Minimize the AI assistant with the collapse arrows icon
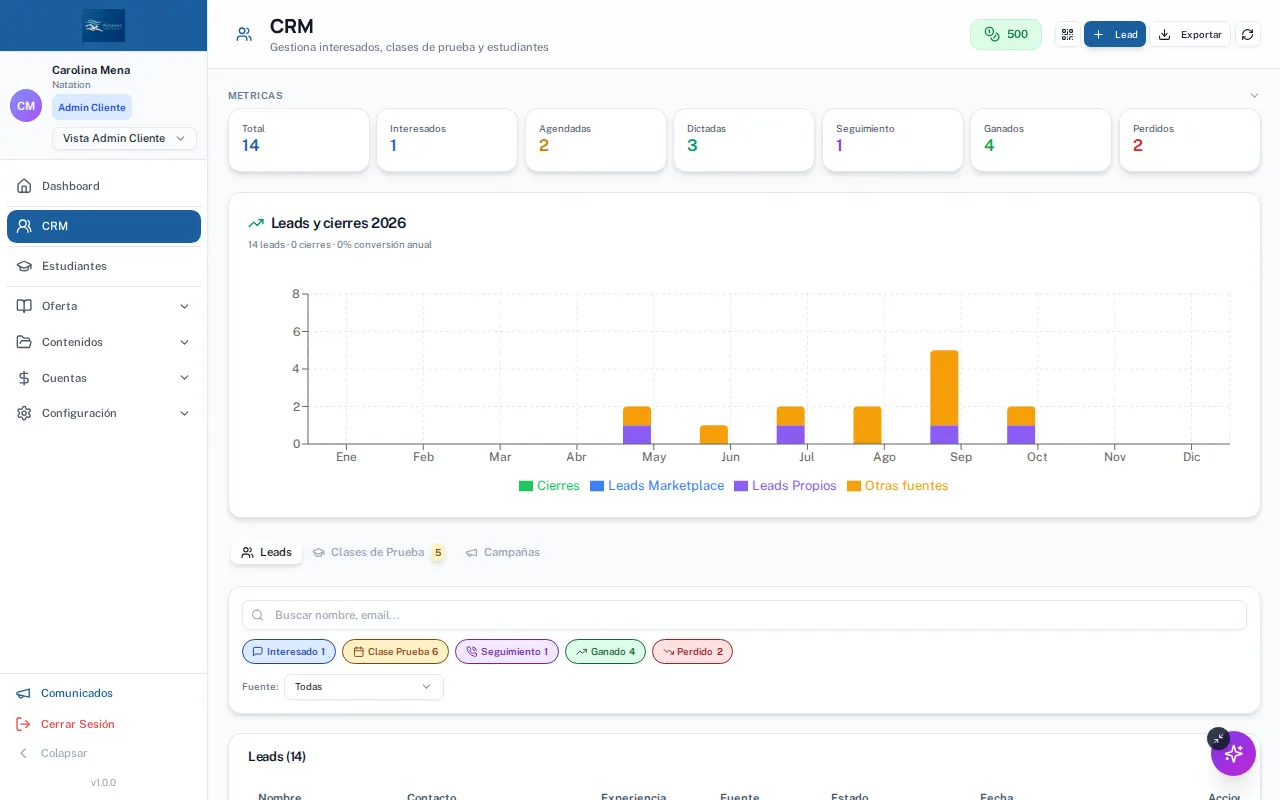The height and width of the screenshot is (800, 1280). [x=1217, y=738]
